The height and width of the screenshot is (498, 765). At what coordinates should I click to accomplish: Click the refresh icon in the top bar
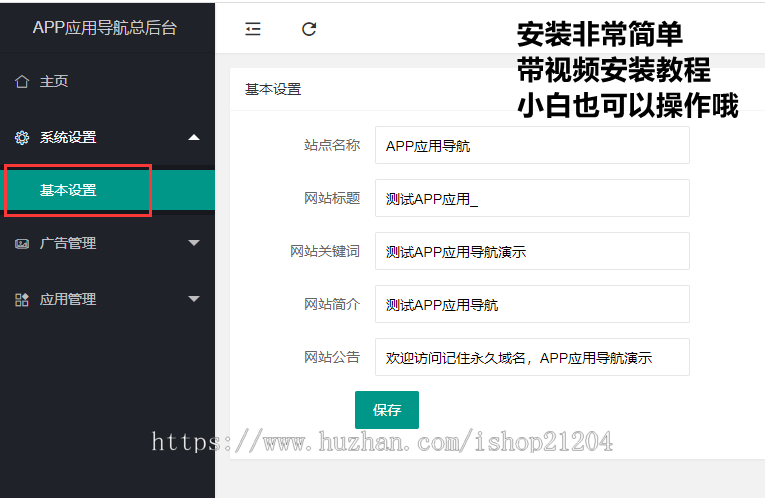(309, 29)
